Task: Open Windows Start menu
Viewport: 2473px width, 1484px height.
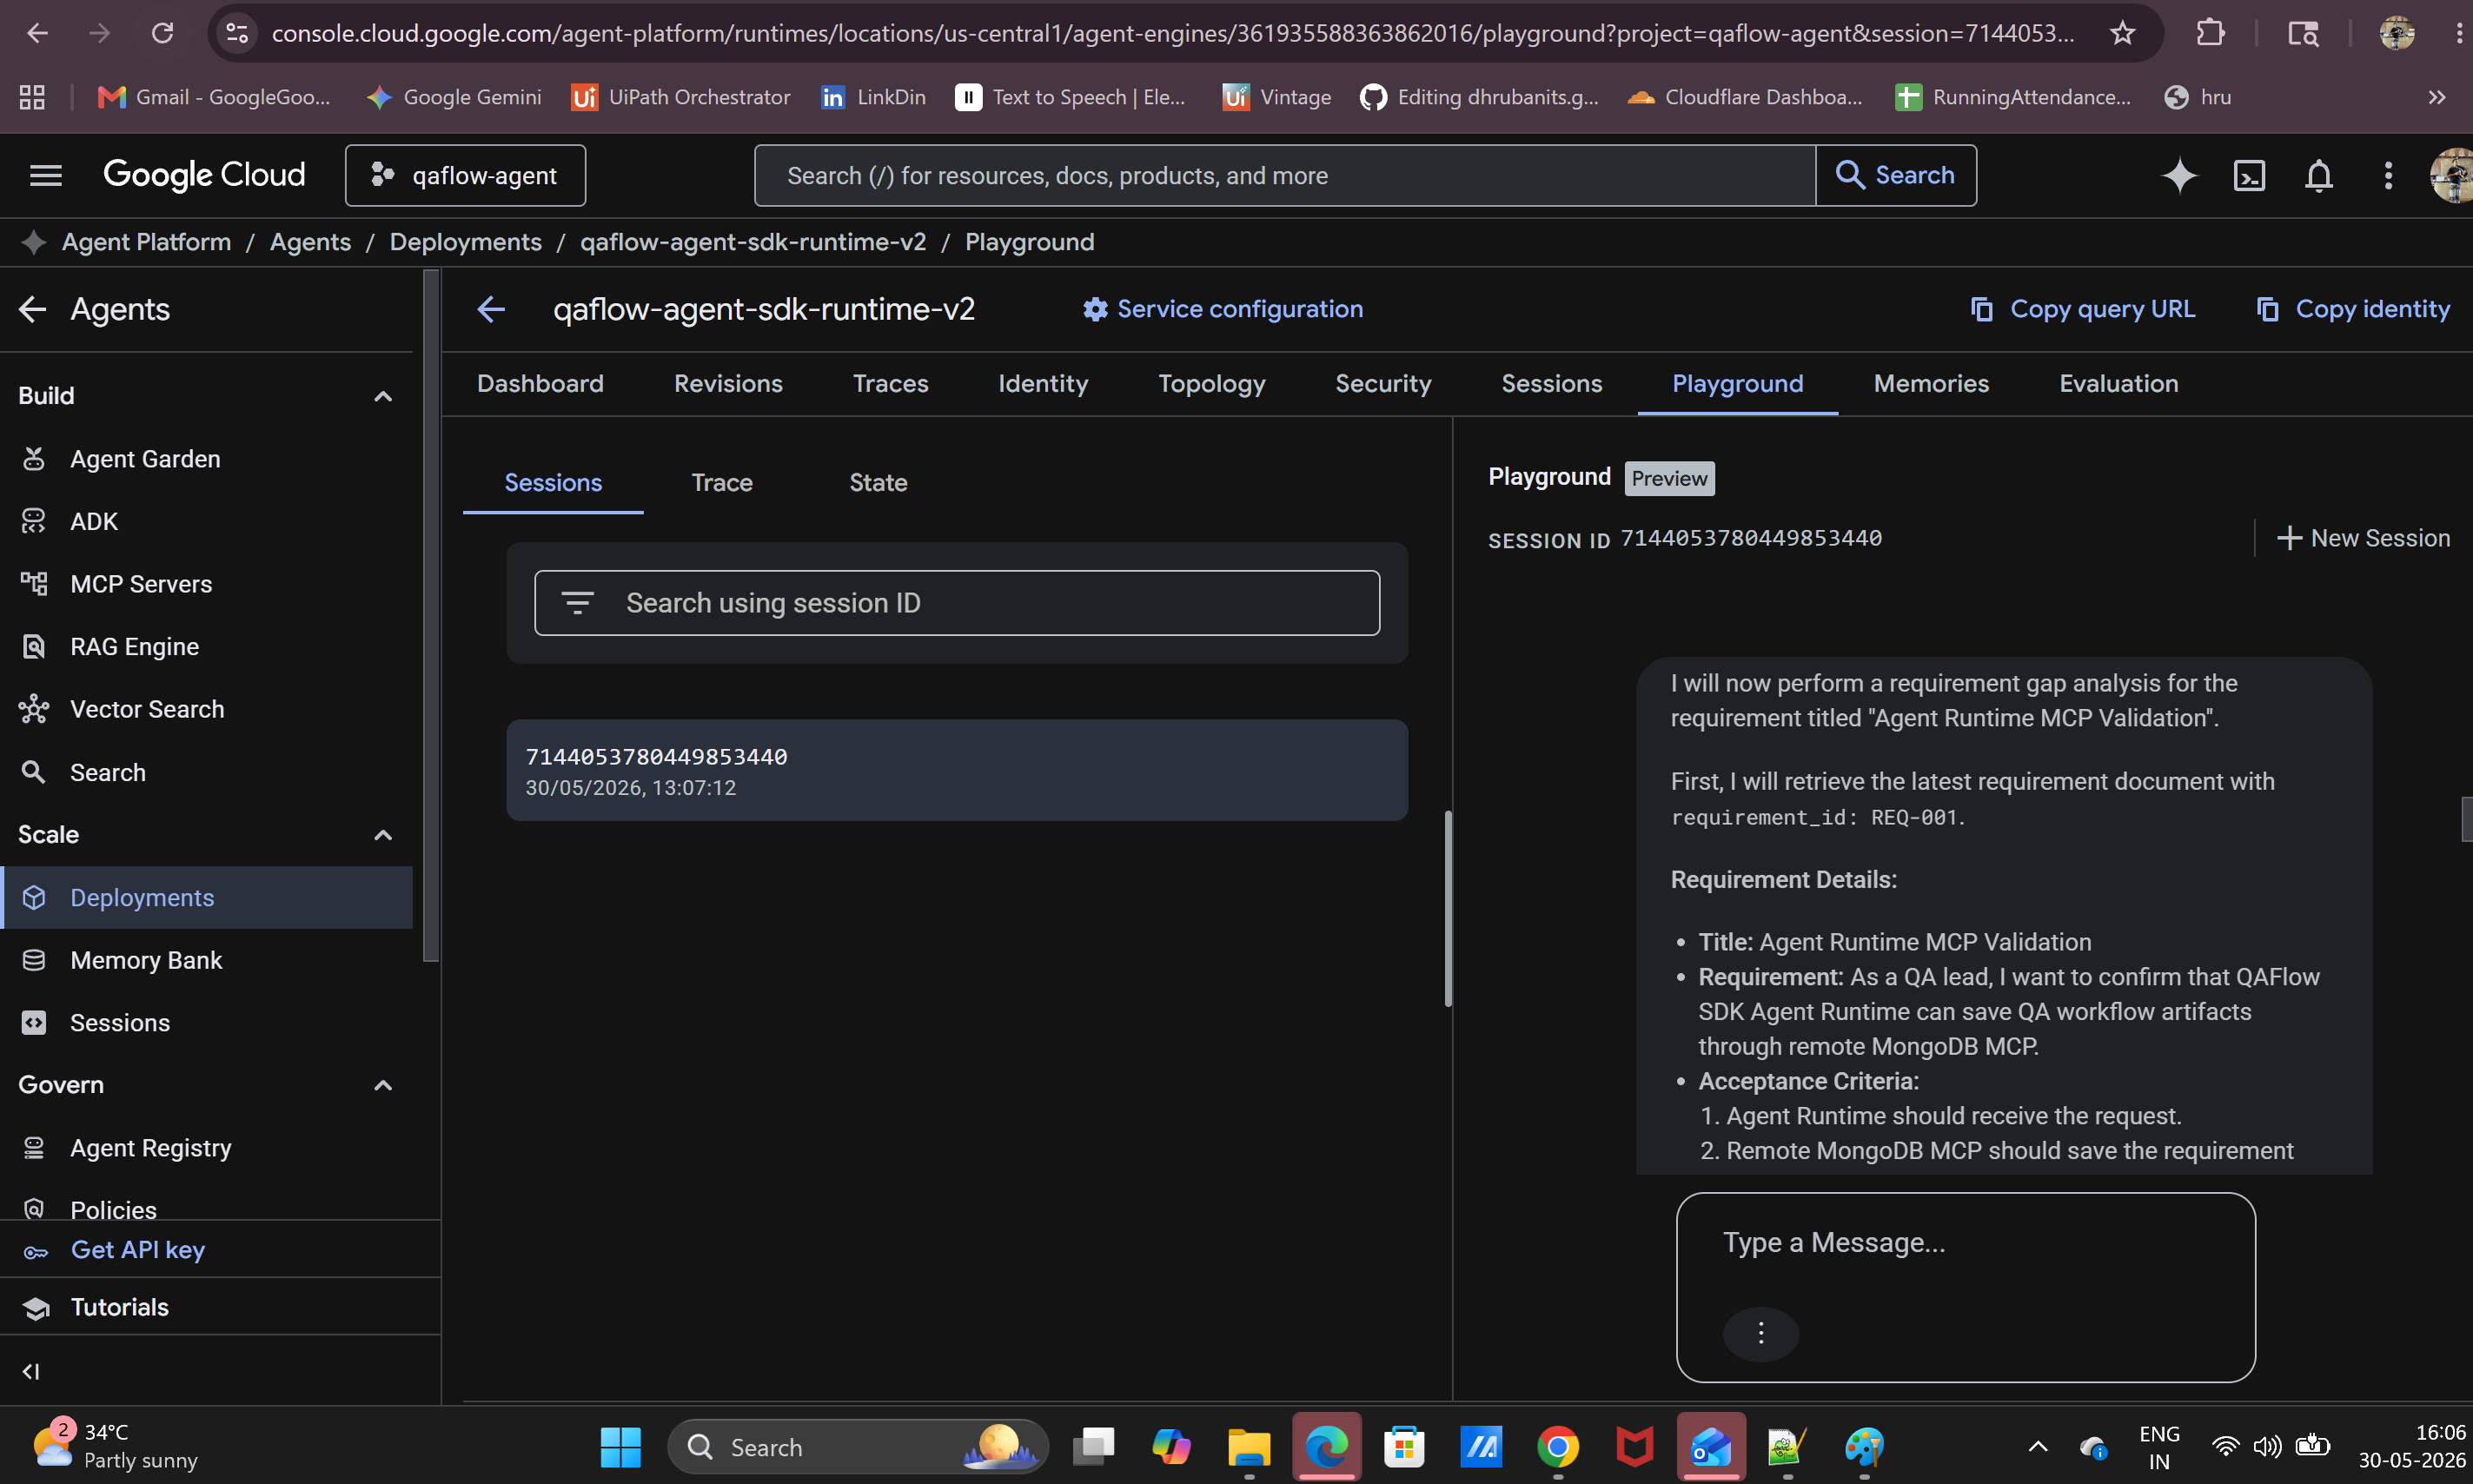Action: pos(620,1447)
